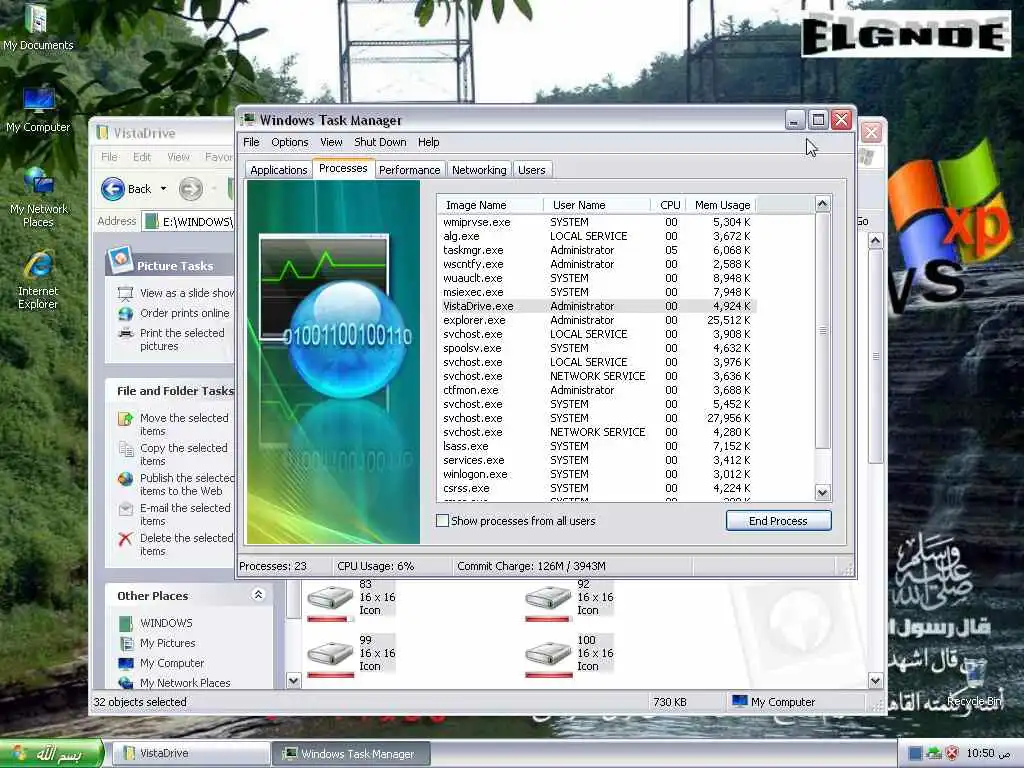Select the wmiprvse.exe process row

pos(597,222)
